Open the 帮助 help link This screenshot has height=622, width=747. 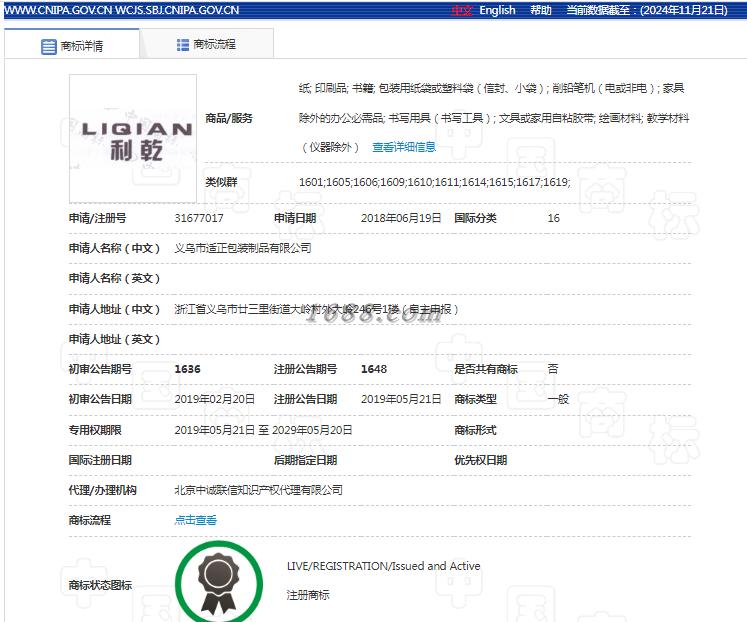(541, 10)
